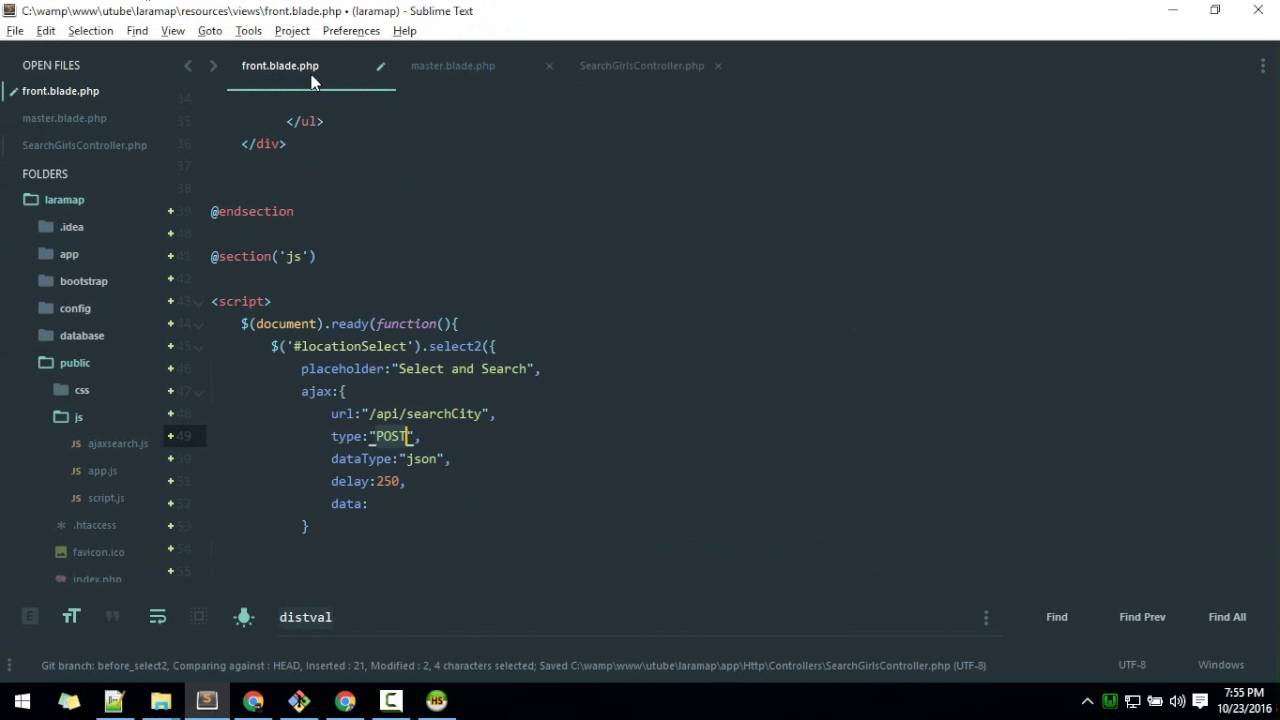Click the Find All button
Viewport: 1280px width, 720px height.
1227,617
